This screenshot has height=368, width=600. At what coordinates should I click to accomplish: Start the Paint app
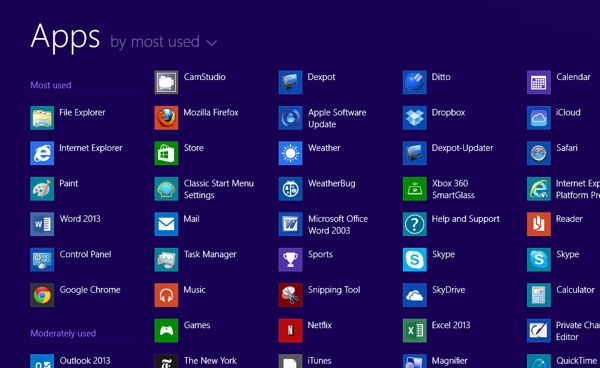[54, 189]
